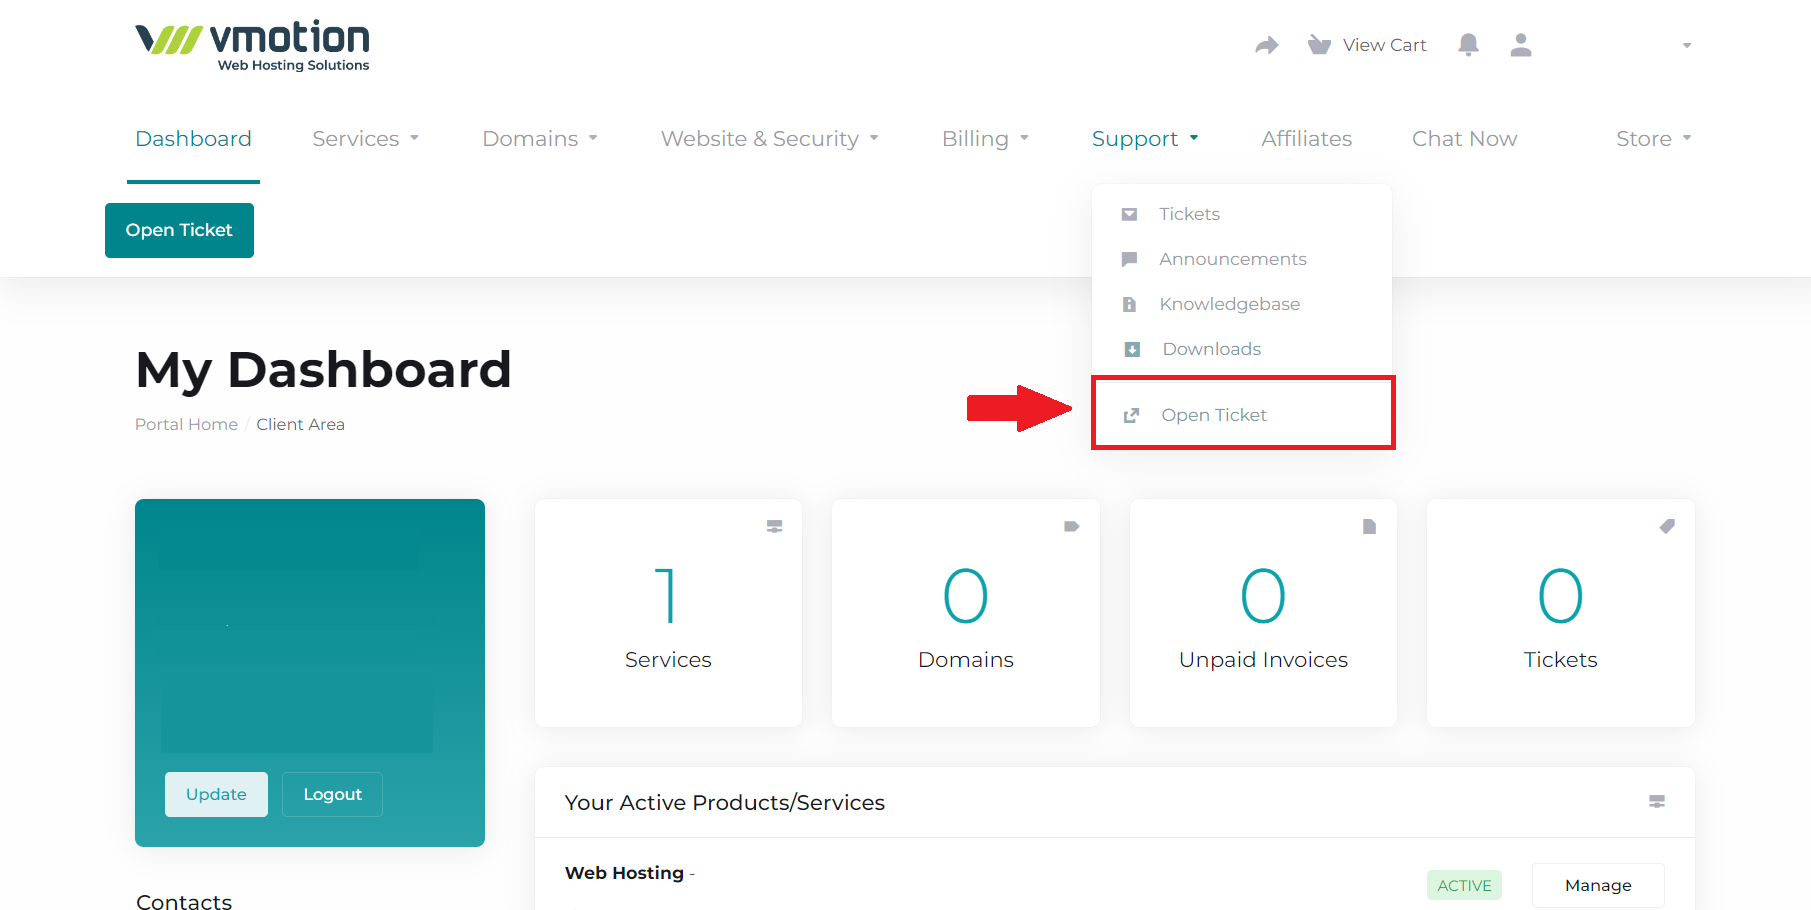
Task: Click Client Area breadcrumb
Action: tap(300, 424)
